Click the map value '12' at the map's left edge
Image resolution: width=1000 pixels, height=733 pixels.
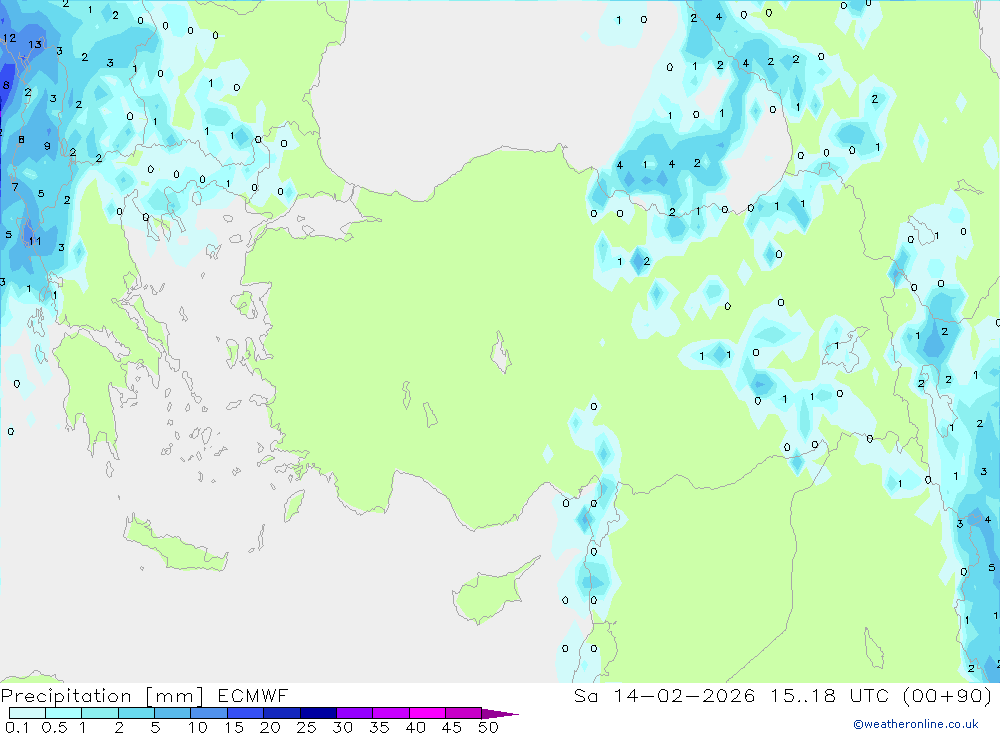pyautogui.click(x=9, y=38)
